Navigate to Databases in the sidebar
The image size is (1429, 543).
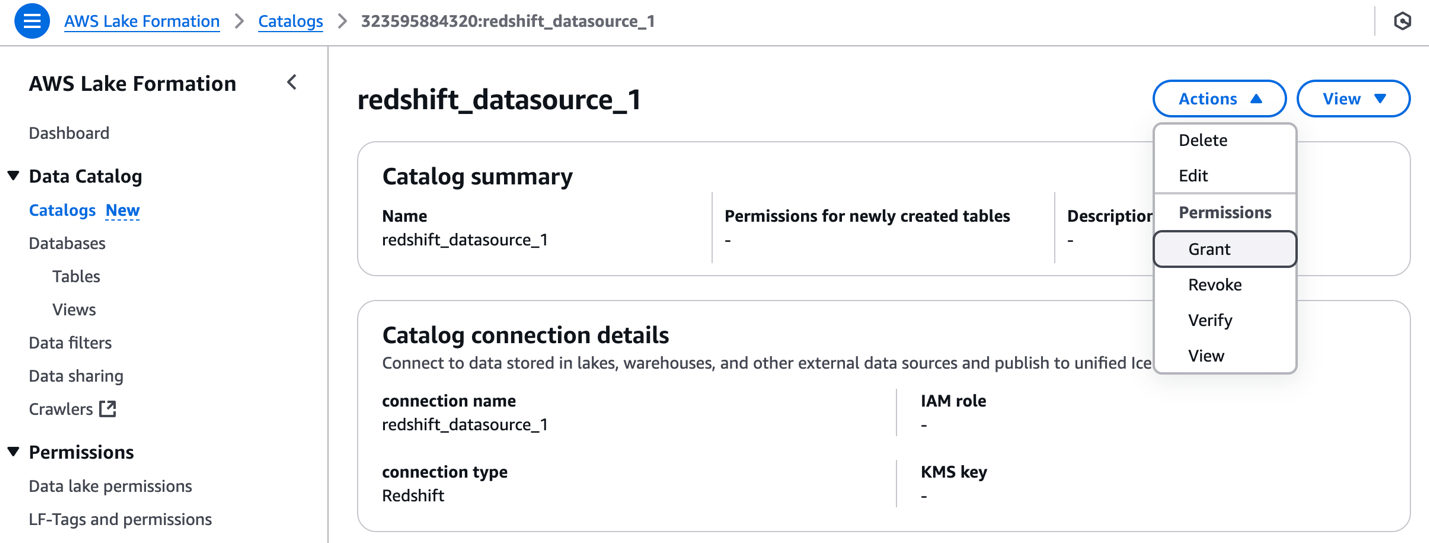click(x=67, y=243)
